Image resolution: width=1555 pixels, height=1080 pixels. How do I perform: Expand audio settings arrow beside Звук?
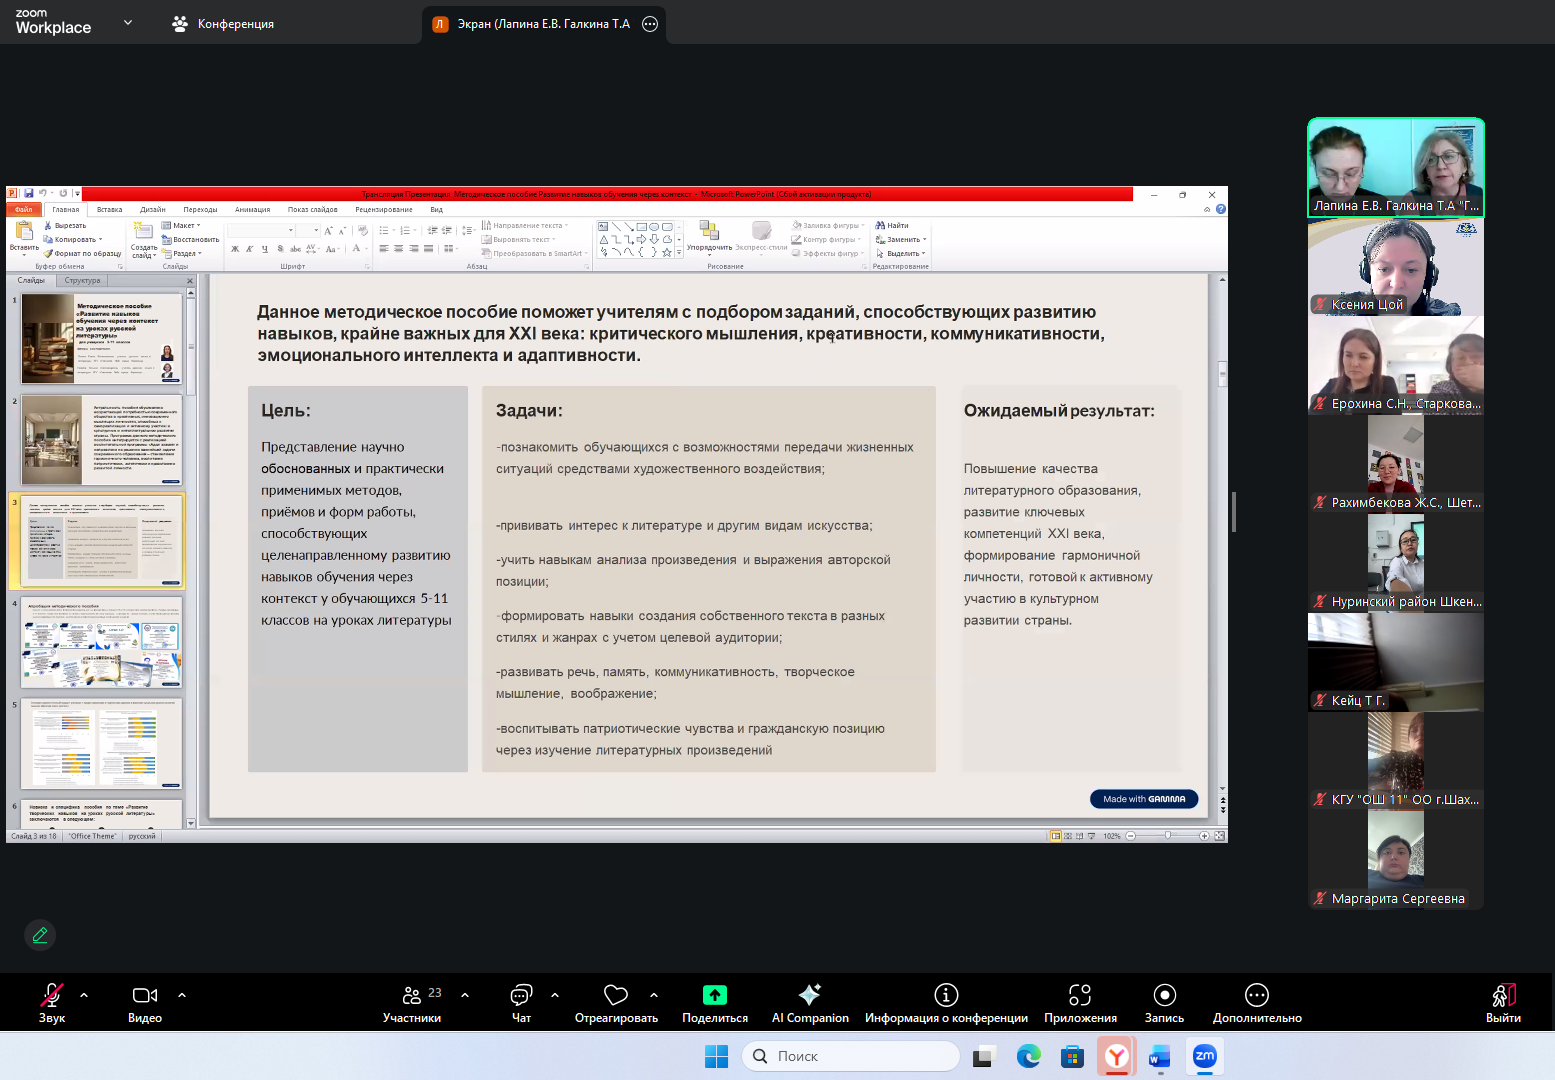pos(84,995)
